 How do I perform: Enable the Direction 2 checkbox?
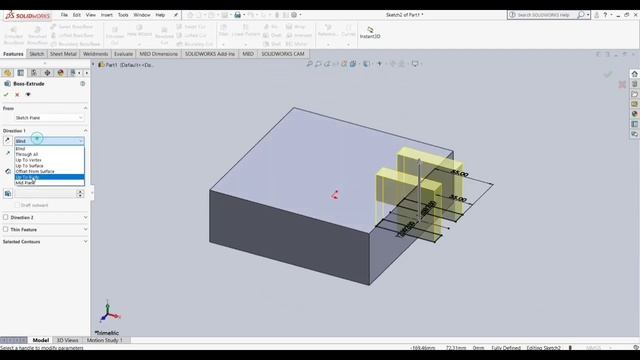click(x=6, y=218)
